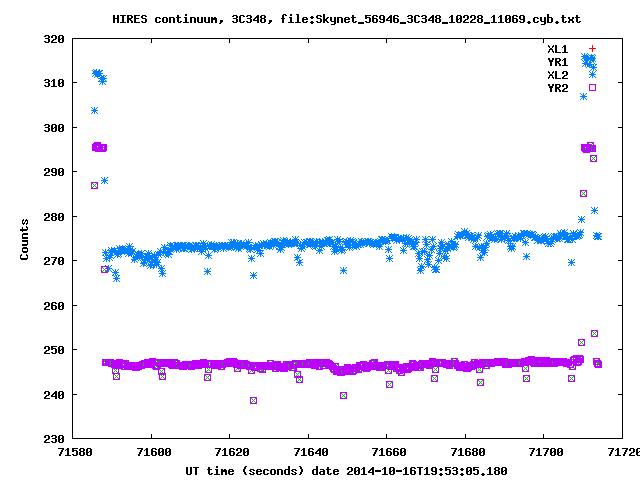
Task: Click x-axis tick label 71600
Action: point(154,452)
